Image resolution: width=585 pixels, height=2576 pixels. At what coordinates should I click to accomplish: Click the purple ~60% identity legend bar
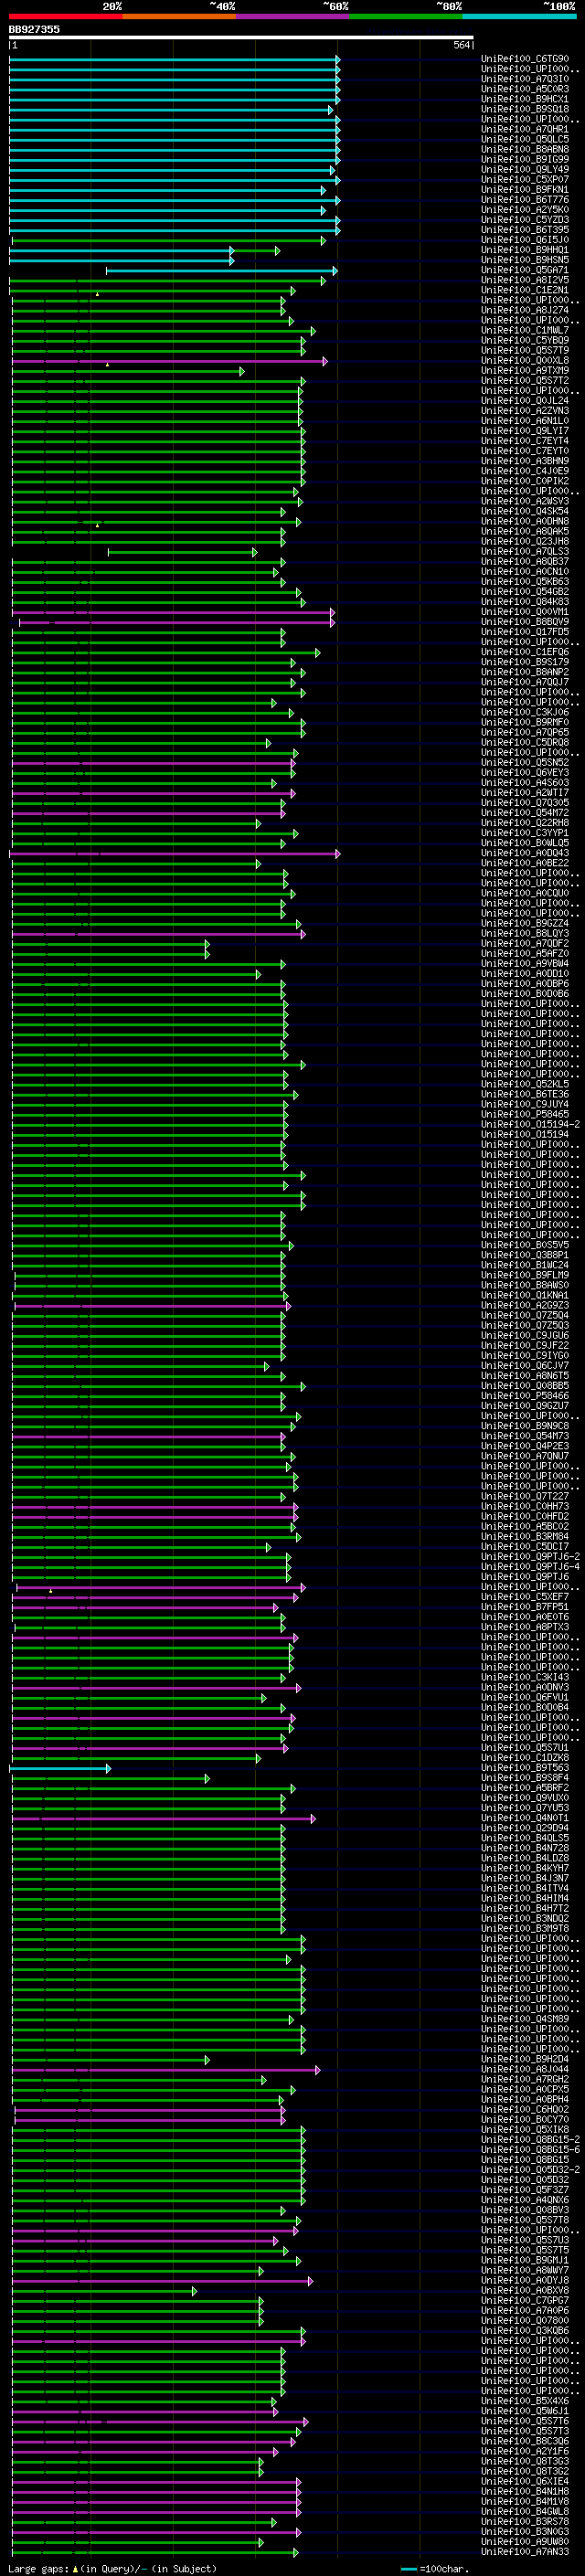pos(293,16)
